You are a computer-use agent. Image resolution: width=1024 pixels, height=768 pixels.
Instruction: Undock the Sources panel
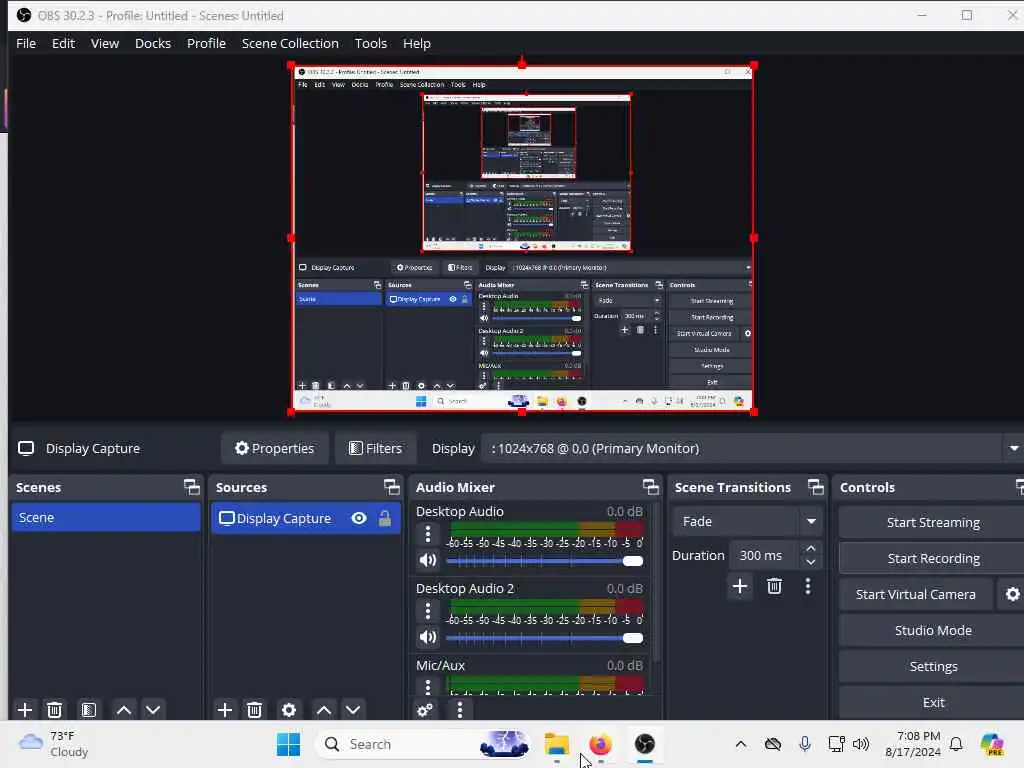point(391,487)
